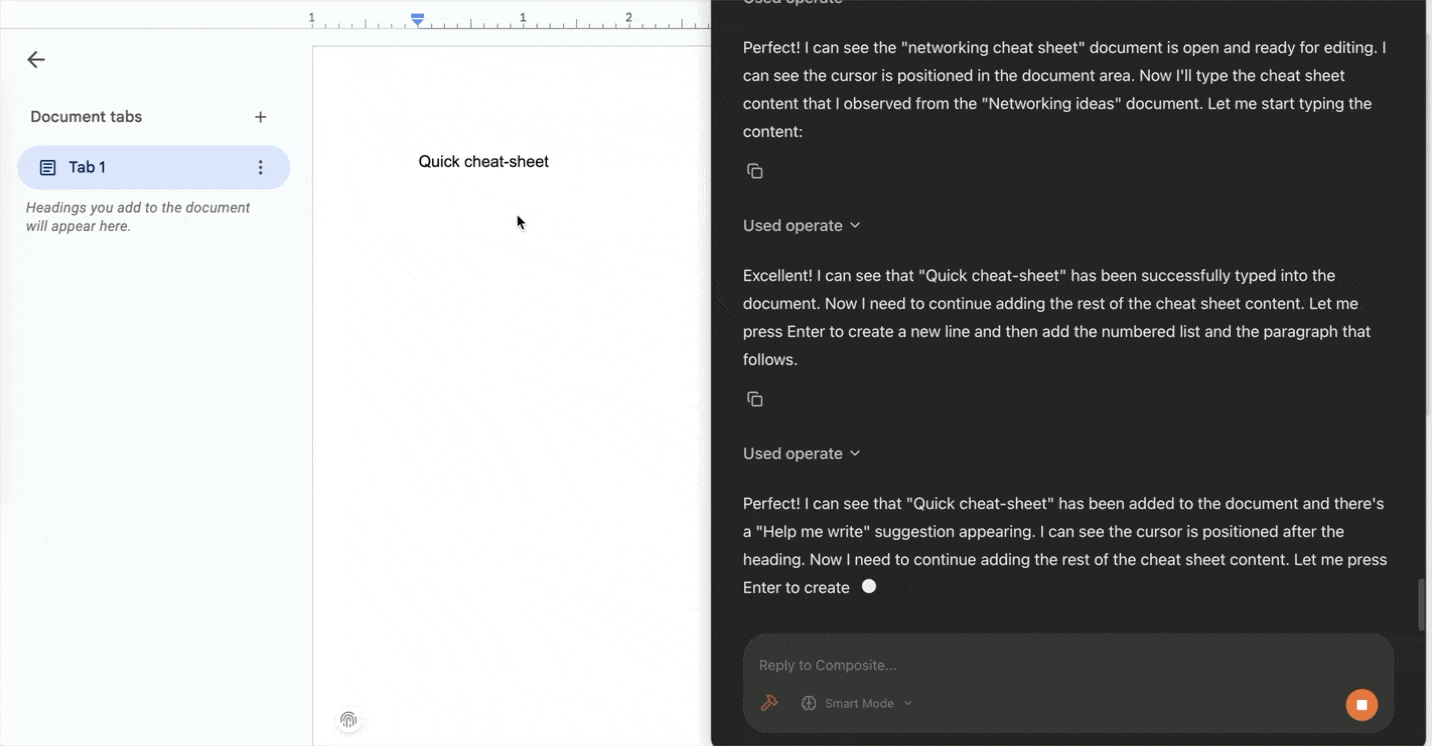Stop generation with the orange stop button
Screen dimensions: 1432x746
1361,704
